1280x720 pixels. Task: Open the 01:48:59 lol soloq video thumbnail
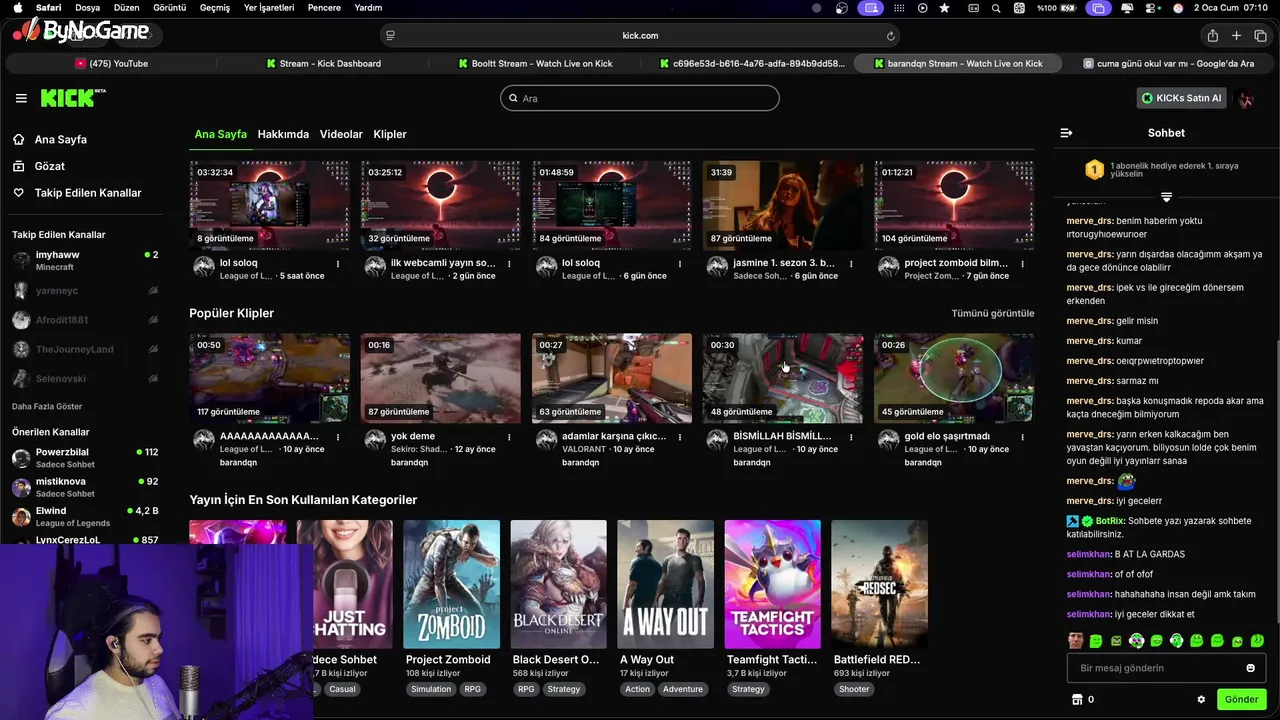point(611,205)
